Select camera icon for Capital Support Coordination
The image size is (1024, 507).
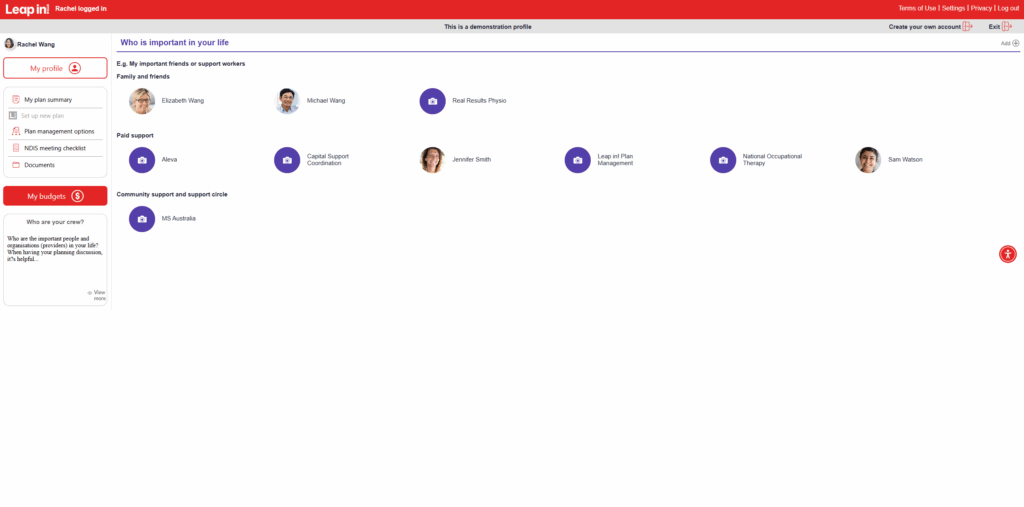(287, 160)
